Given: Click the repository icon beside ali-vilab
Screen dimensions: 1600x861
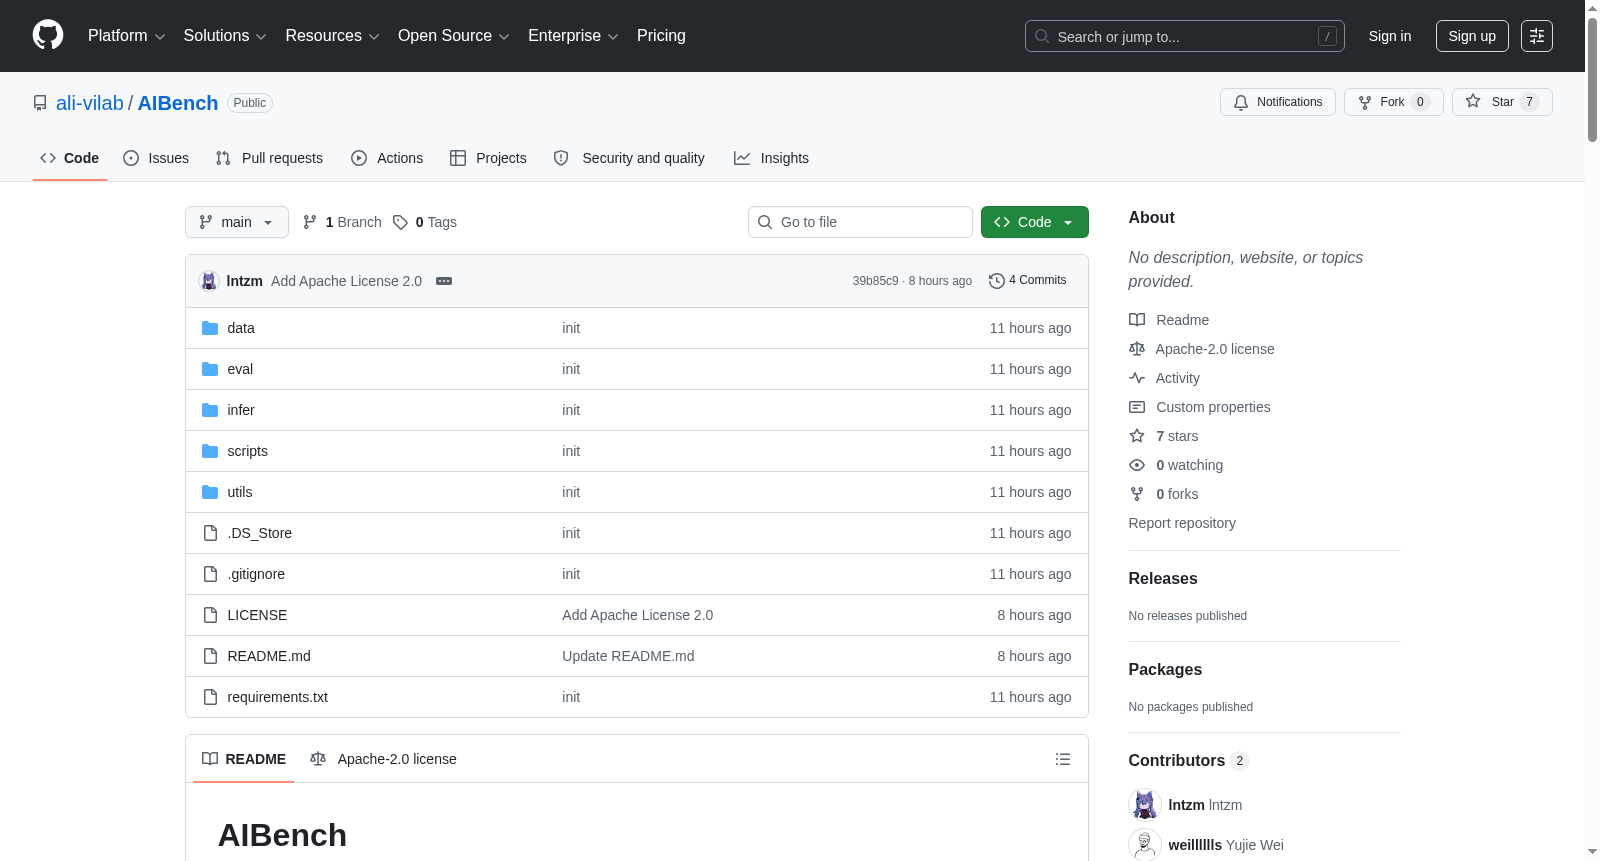Looking at the screenshot, I should pos(40,103).
